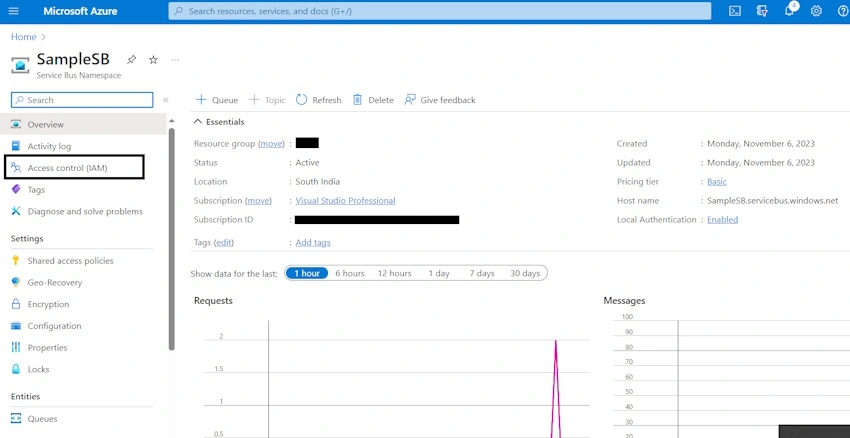Click the purple Tags icon
Image resolution: width=850 pixels, height=438 pixels.
tap(16, 189)
